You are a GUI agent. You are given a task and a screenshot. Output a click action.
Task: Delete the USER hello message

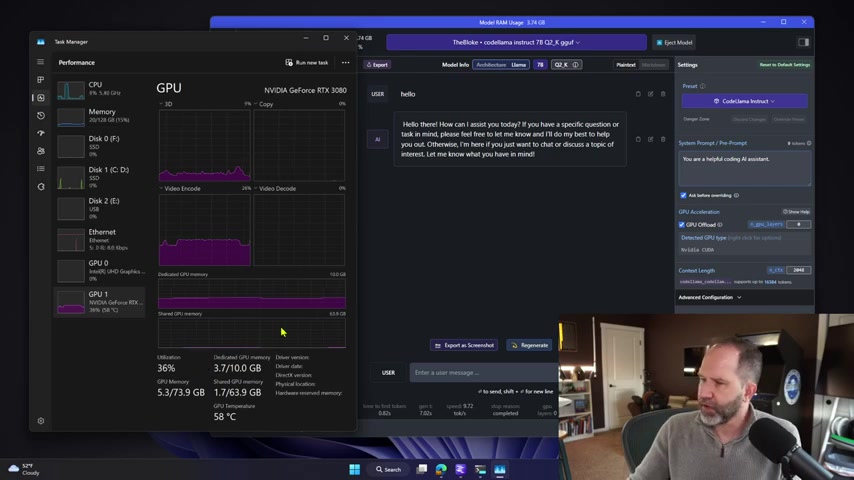(663, 94)
